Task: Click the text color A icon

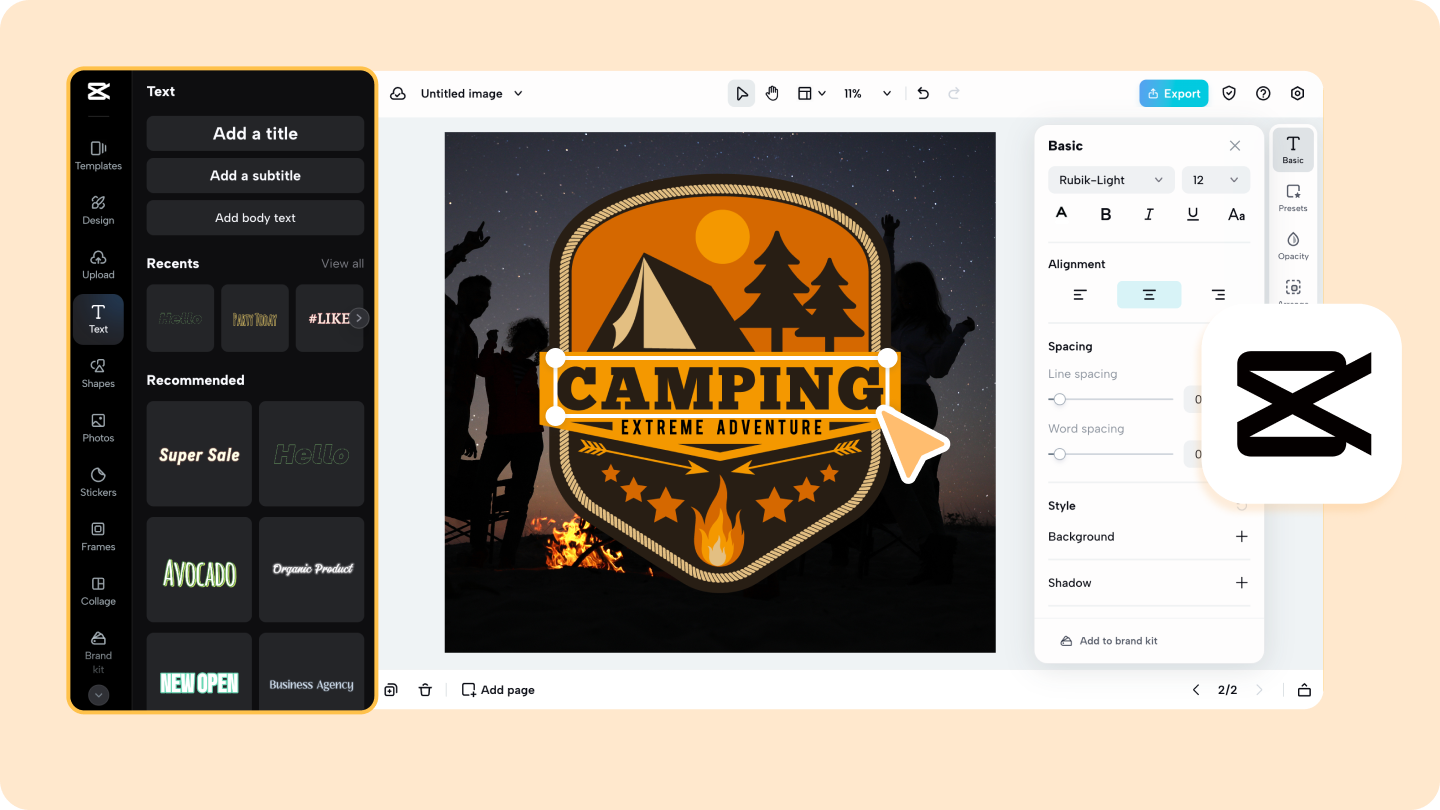Action: (1062, 213)
